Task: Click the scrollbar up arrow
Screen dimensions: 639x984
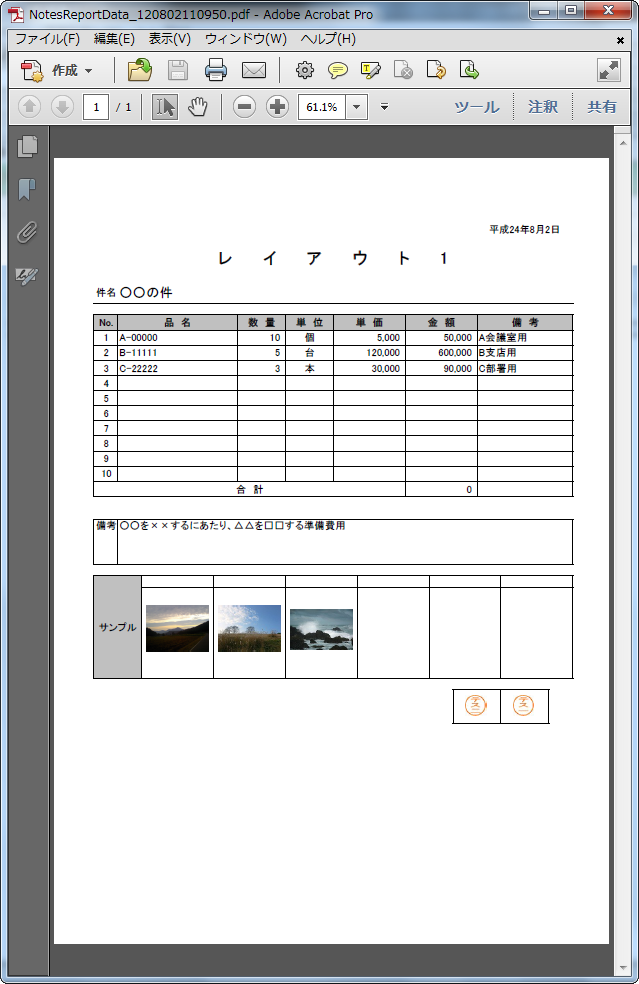Action: (x=623, y=143)
